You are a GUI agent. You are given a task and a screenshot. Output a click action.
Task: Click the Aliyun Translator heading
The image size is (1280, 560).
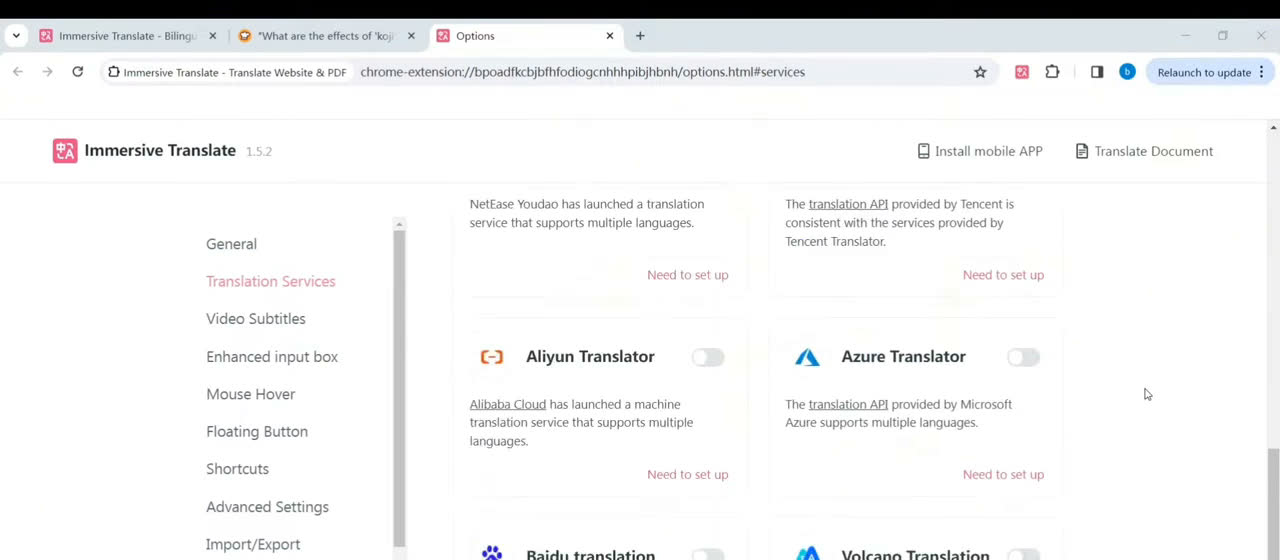[590, 357]
